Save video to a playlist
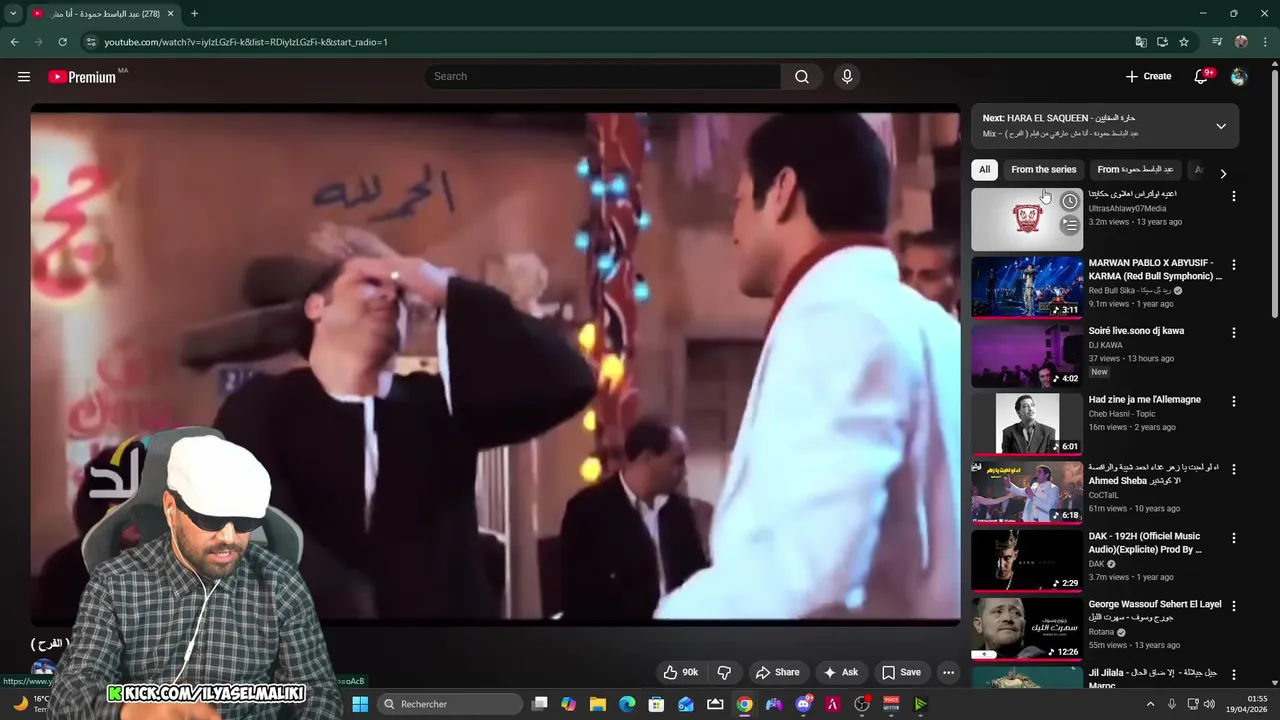Viewport: 1280px width, 720px height. click(x=901, y=672)
